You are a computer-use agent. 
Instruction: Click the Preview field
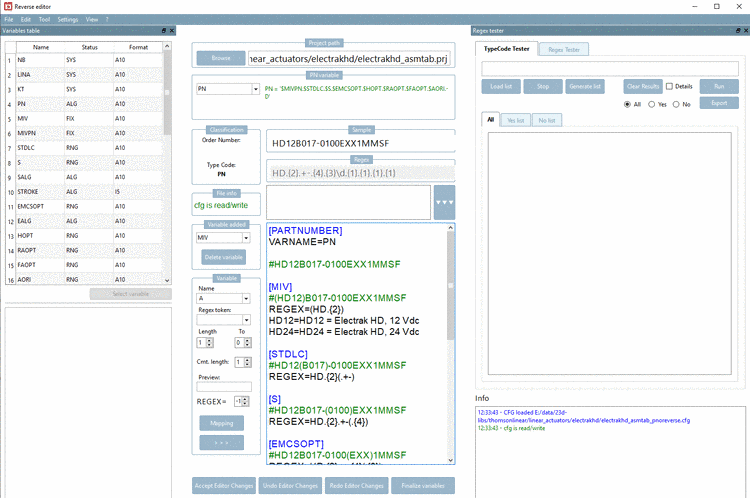pyautogui.click(x=224, y=387)
